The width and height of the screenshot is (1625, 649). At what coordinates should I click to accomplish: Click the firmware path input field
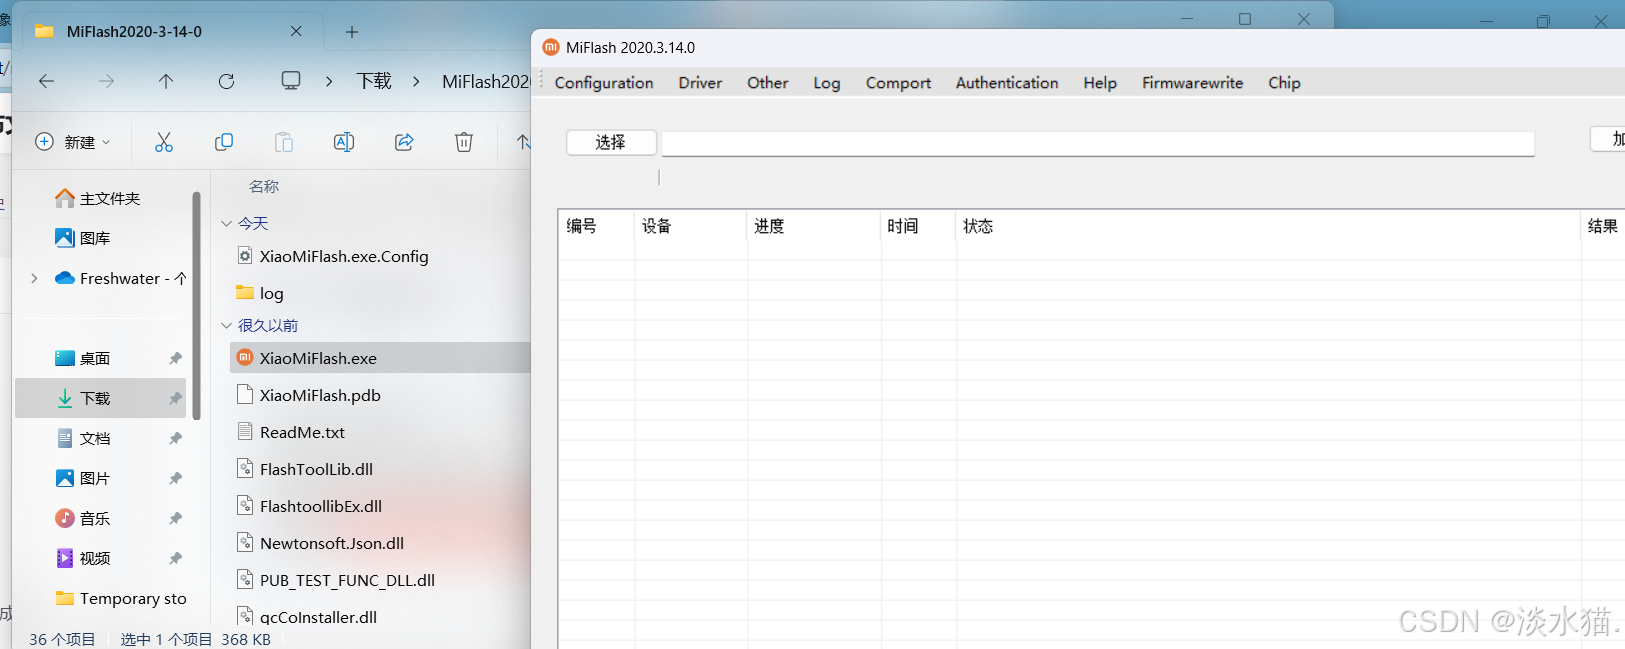[1098, 144]
